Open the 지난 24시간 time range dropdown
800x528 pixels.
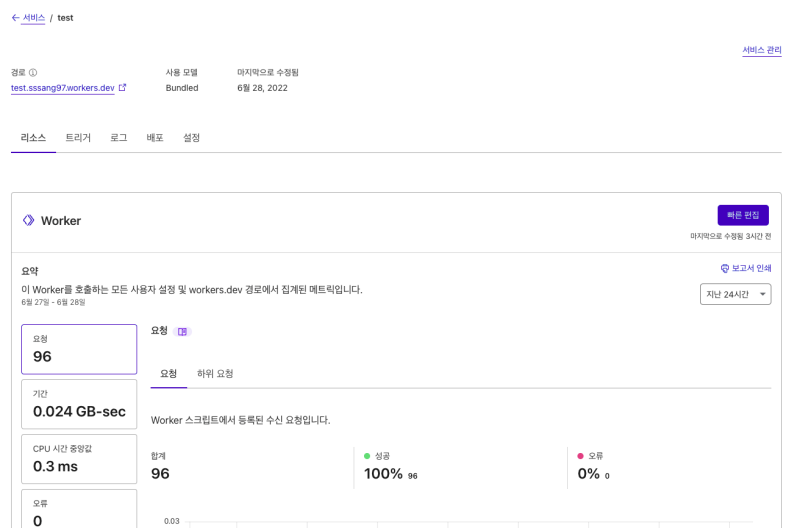pyautogui.click(x=735, y=294)
